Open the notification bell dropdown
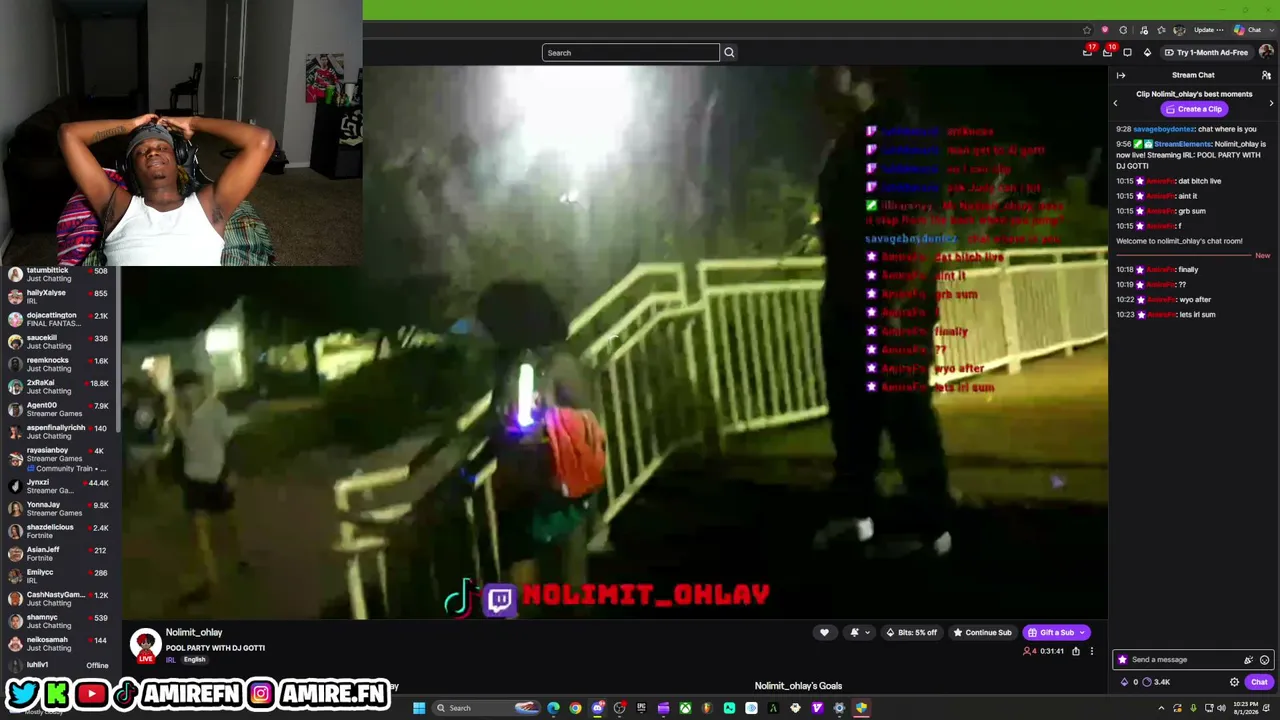Screen dimensions: 1280x720 tap(859, 632)
